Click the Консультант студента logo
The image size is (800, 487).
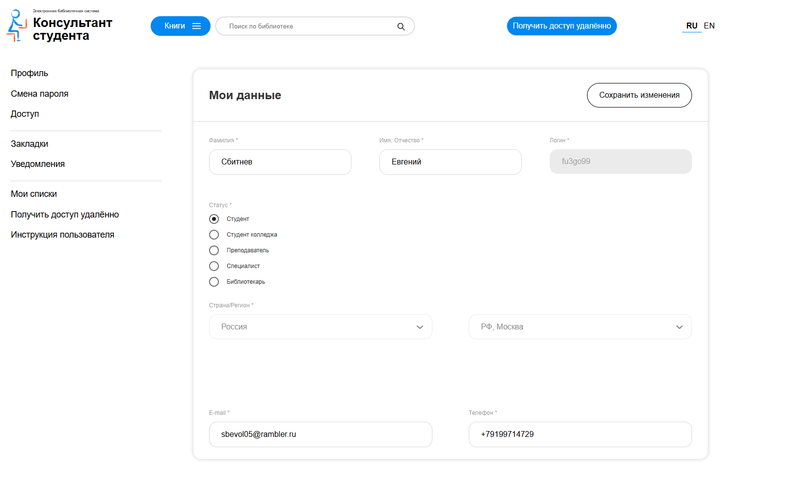click(60, 27)
